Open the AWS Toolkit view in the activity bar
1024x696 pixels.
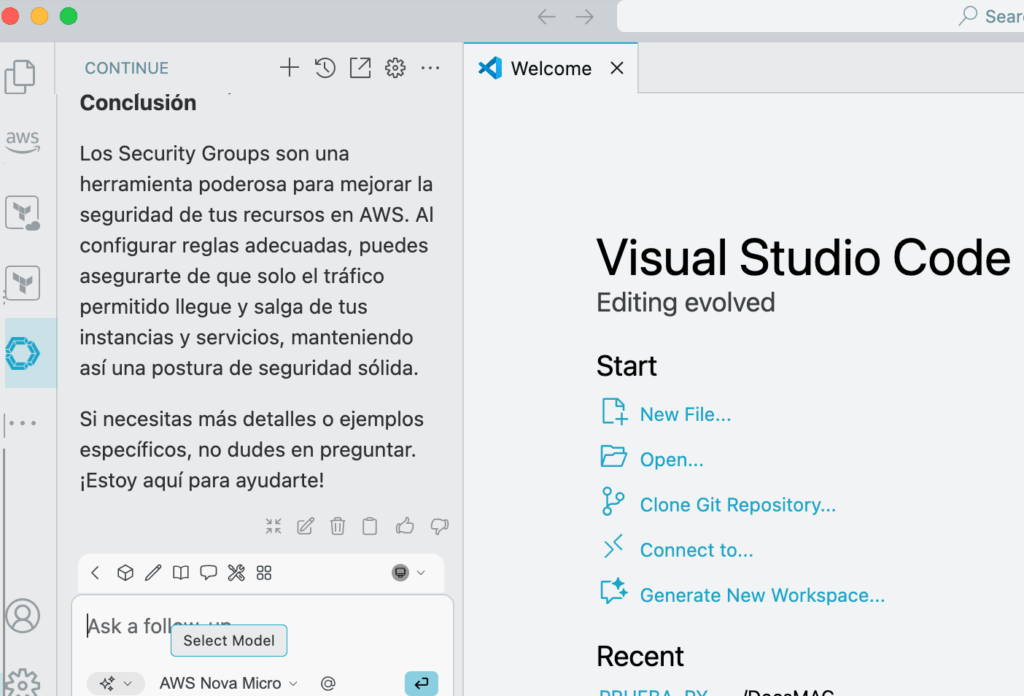click(23, 141)
